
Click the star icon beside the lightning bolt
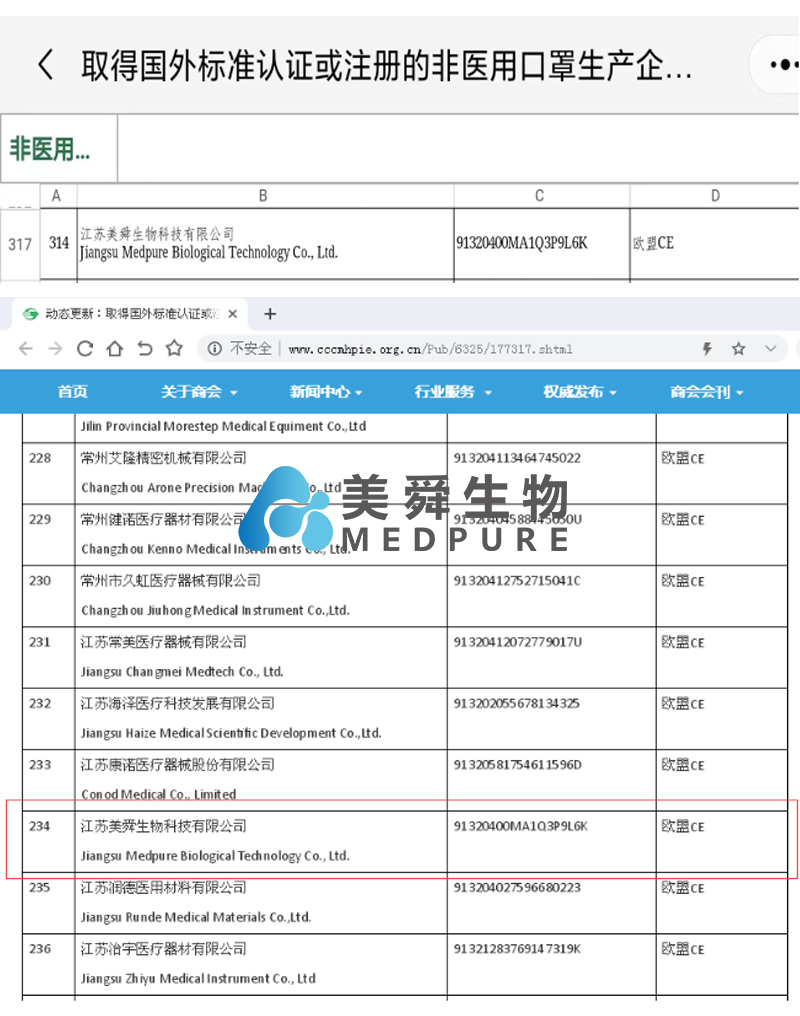pos(738,349)
